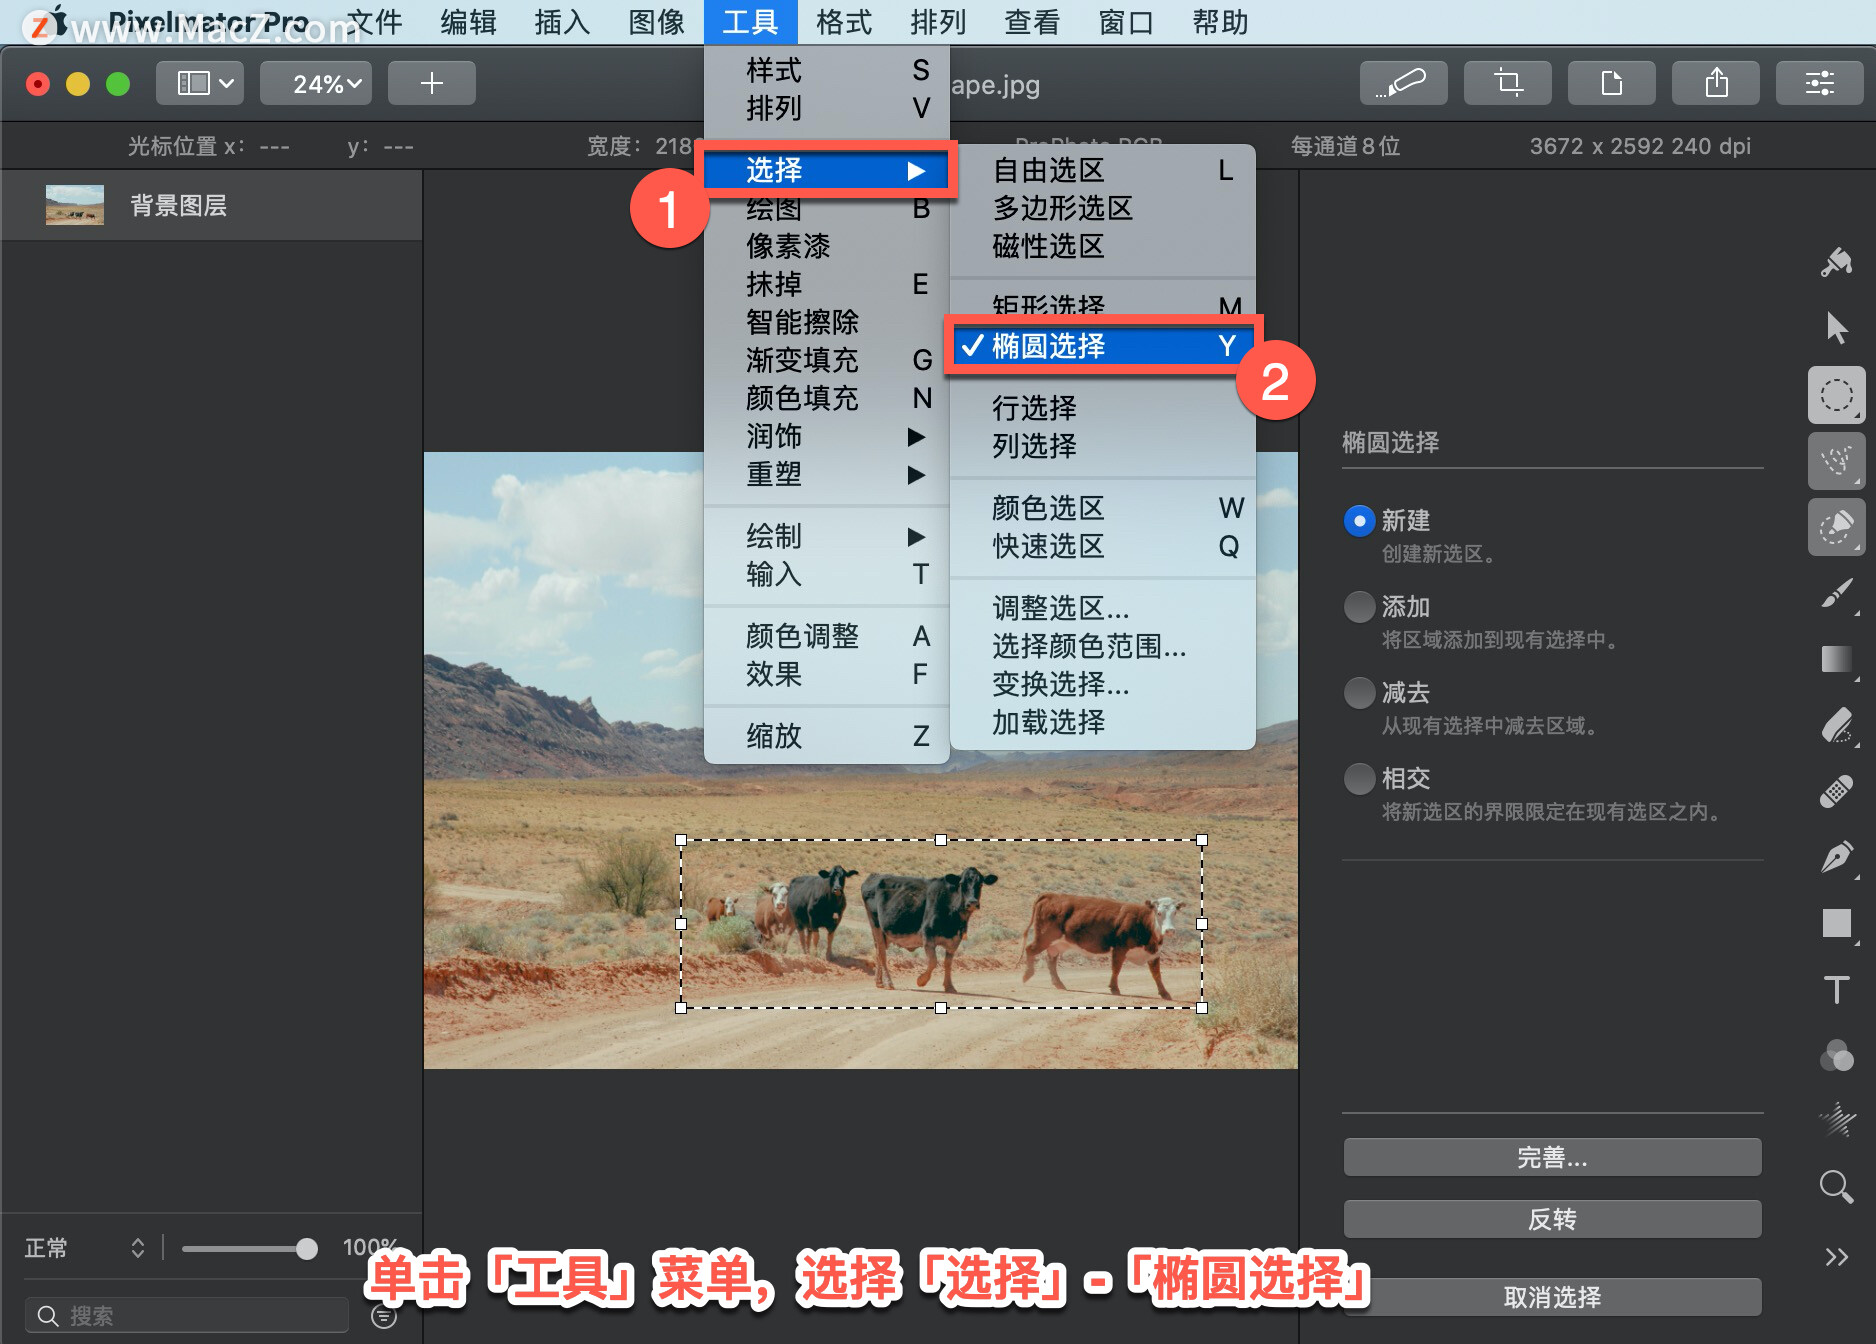This screenshot has height=1344, width=1876.
Task: Expand the 选择 select submenu
Action: [826, 170]
